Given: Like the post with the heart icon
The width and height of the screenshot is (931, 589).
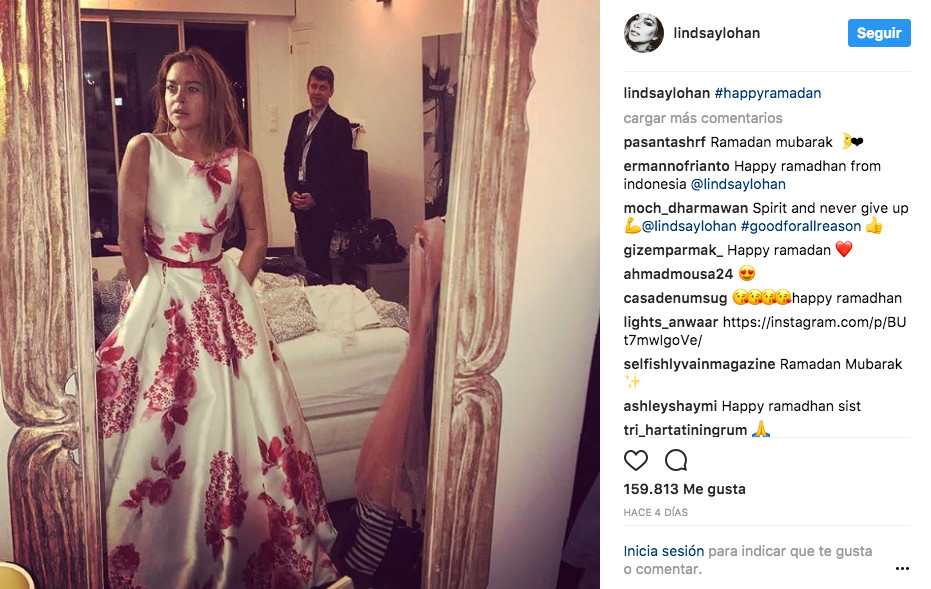Looking at the screenshot, I should [x=635, y=460].
